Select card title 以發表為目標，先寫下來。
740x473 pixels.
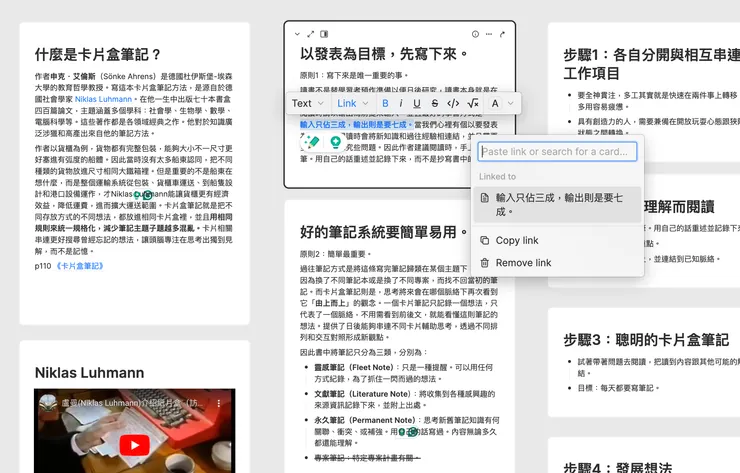[x=385, y=54]
